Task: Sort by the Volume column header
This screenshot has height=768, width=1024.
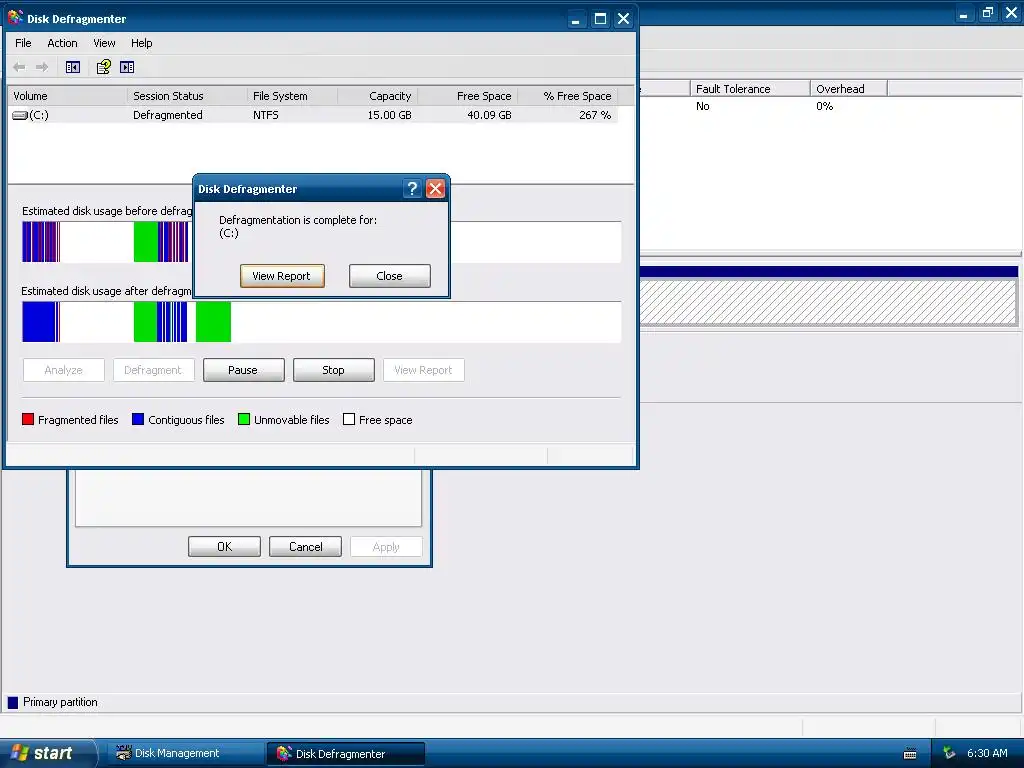Action: point(67,96)
